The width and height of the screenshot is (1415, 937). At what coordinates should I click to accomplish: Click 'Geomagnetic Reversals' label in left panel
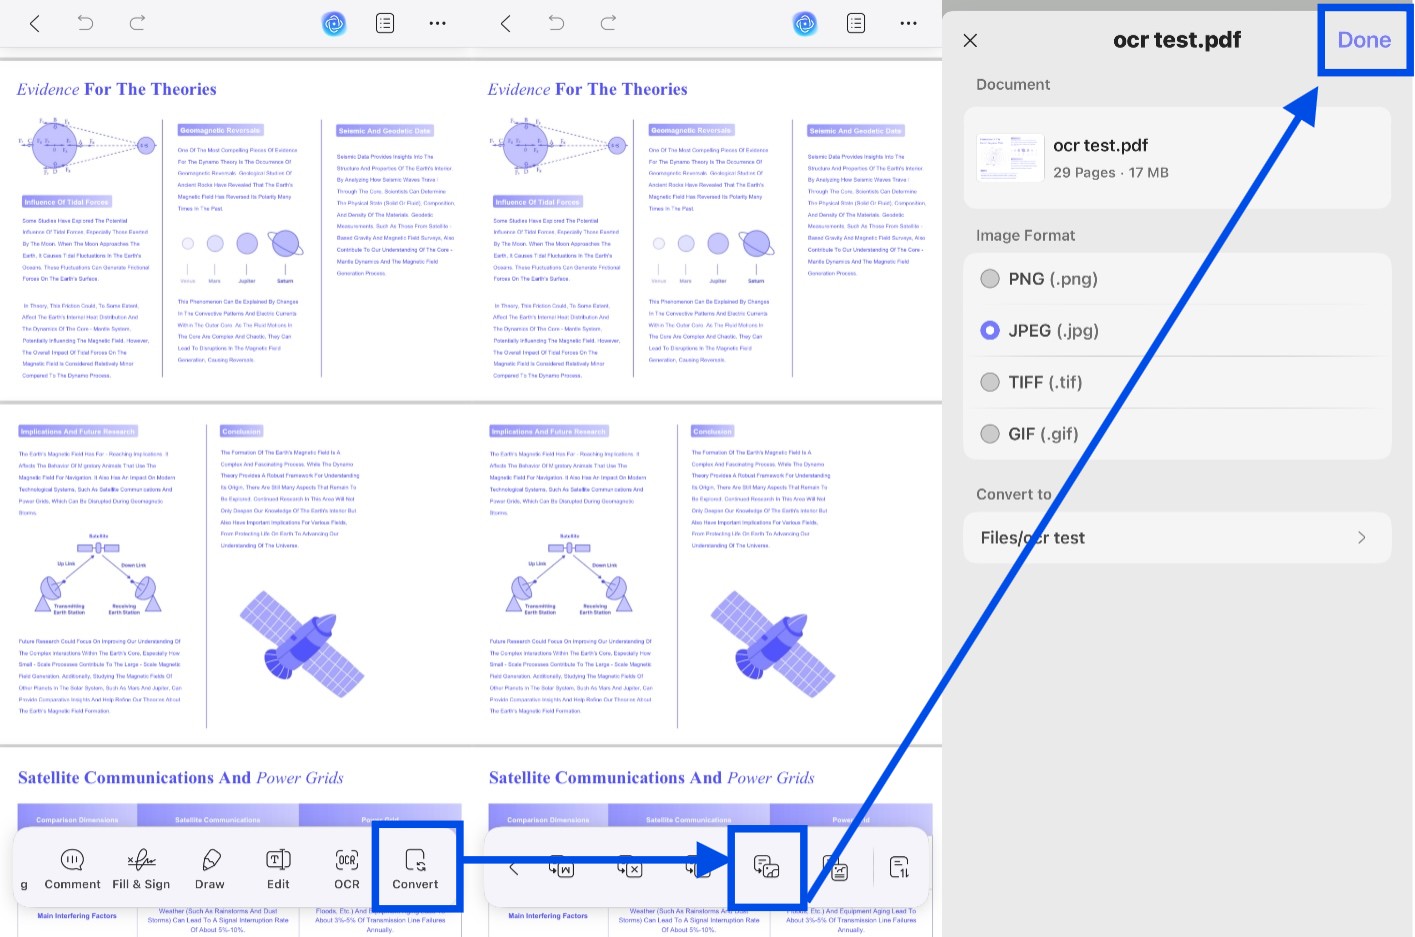coord(220,130)
